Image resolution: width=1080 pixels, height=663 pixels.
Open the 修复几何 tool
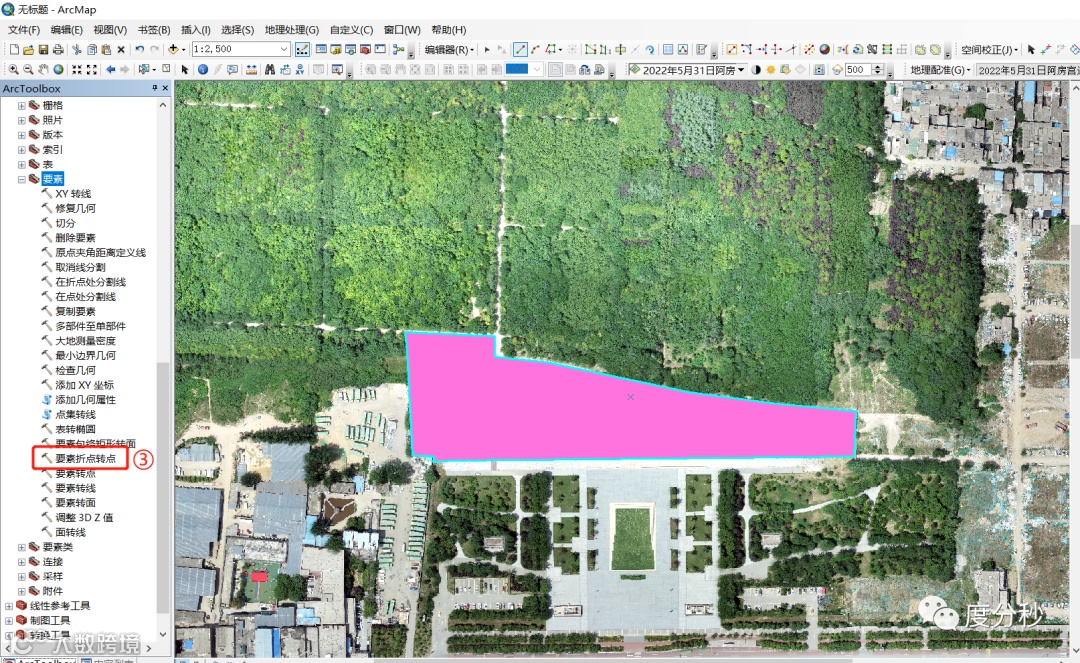click(75, 208)
